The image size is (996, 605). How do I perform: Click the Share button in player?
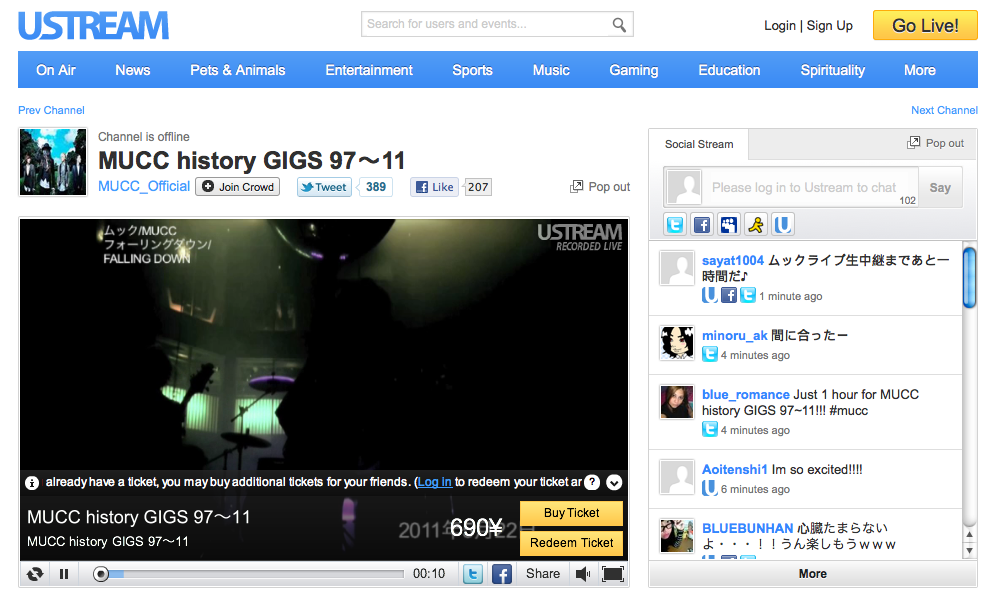click(x=542, y=574)
